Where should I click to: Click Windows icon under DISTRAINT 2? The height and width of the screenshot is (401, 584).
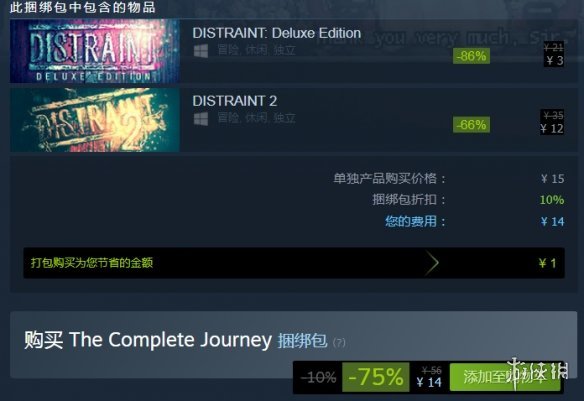coord(201,119)
